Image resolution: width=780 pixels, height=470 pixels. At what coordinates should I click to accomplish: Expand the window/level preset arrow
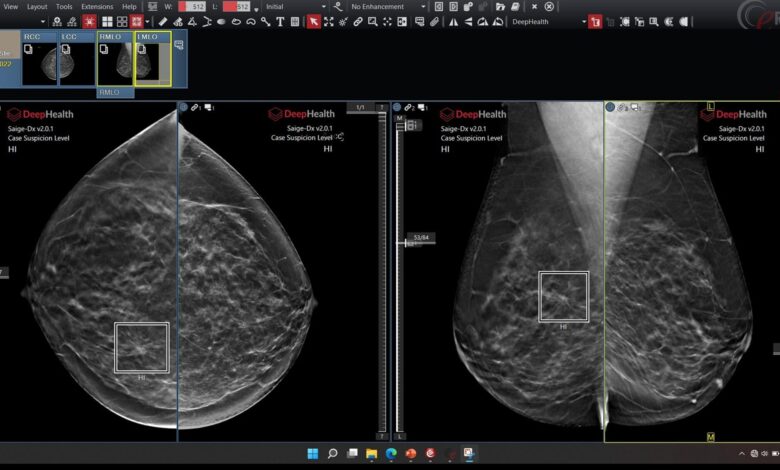click(x=256, y=8)
